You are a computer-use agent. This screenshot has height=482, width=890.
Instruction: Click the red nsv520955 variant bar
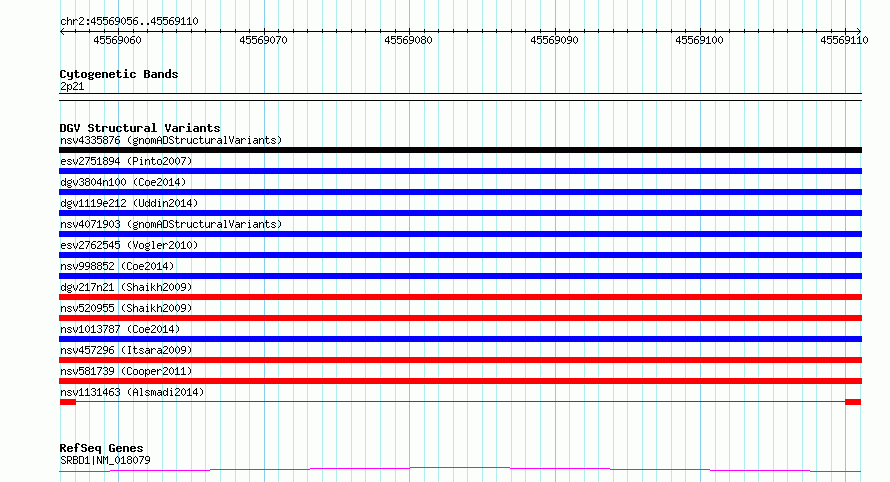pos(460,318)
